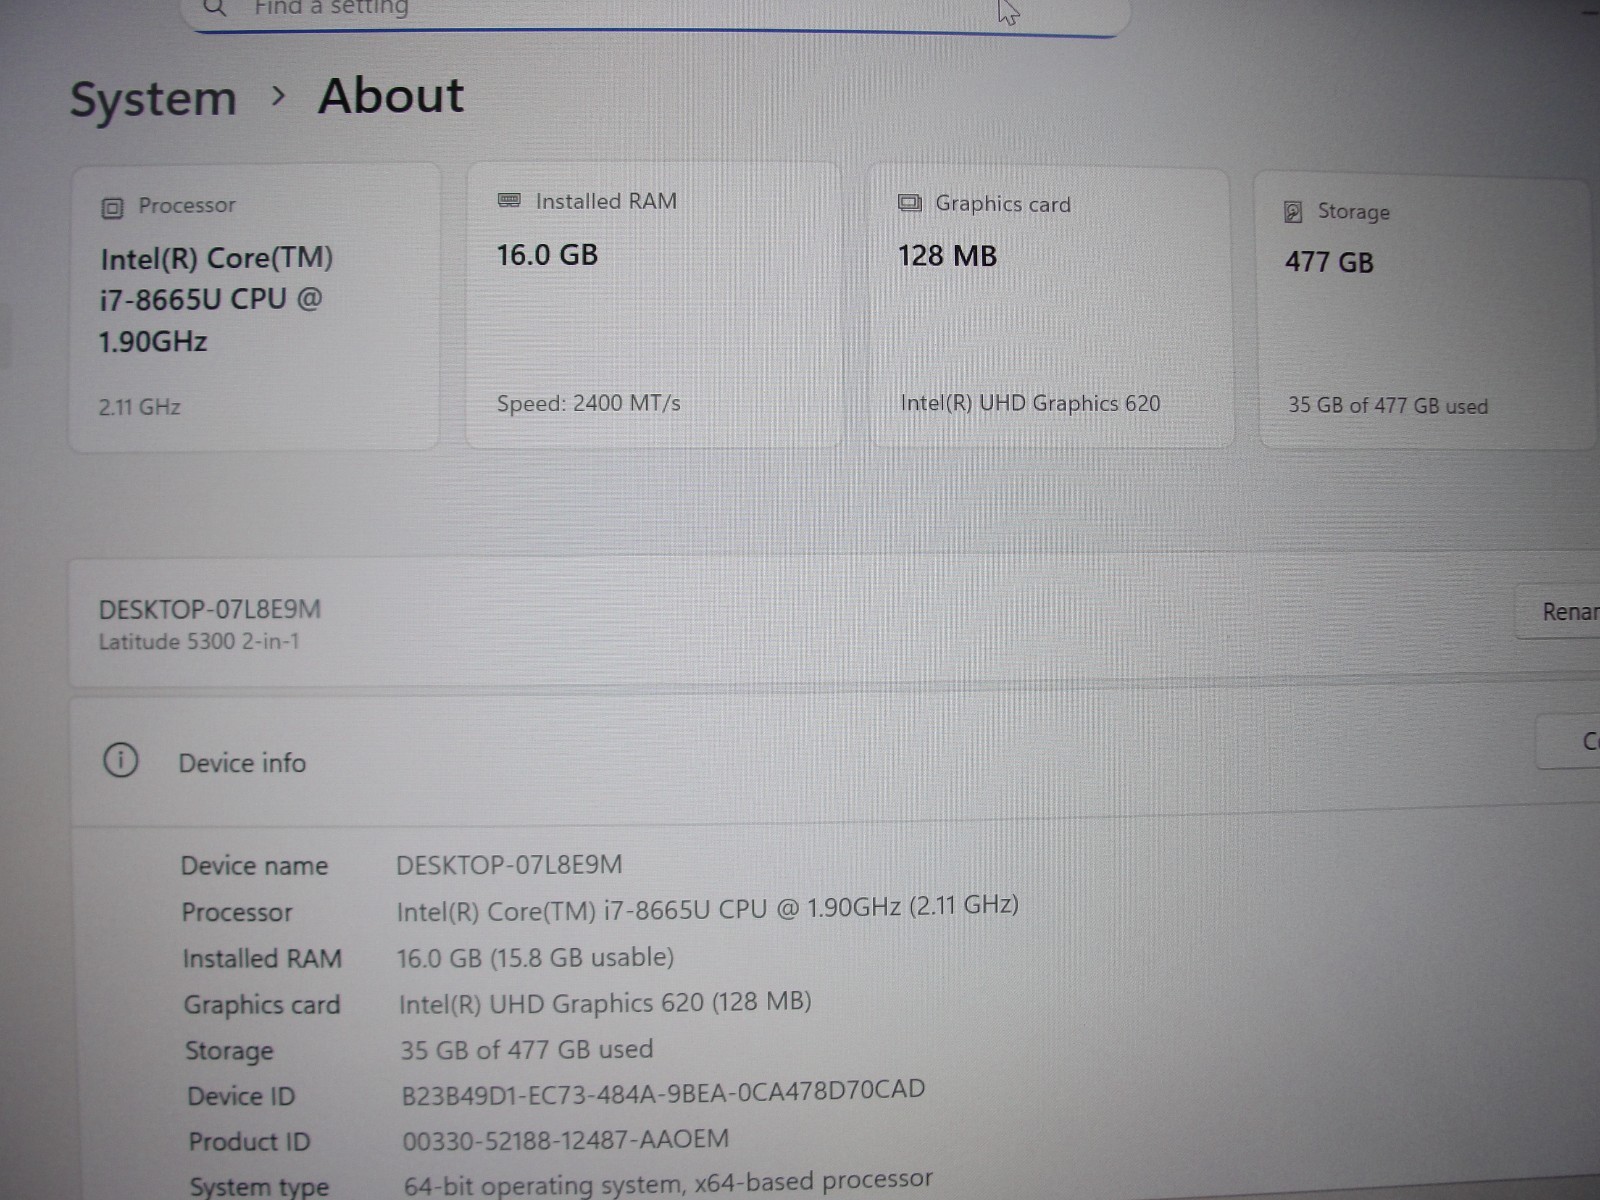The width and height of the screenshot is (1600, 1200).
Task: Select the '2.11 GHz' processor speed text
Action: tap(140, 407)
